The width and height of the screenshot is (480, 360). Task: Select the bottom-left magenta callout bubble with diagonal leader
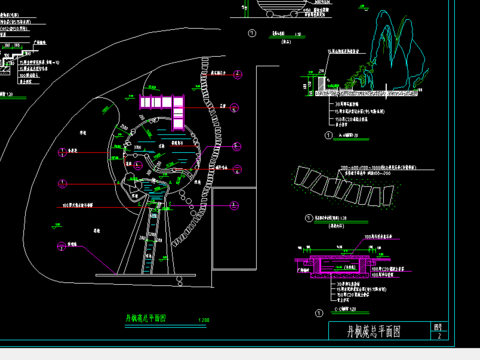[x=62, y=246]
